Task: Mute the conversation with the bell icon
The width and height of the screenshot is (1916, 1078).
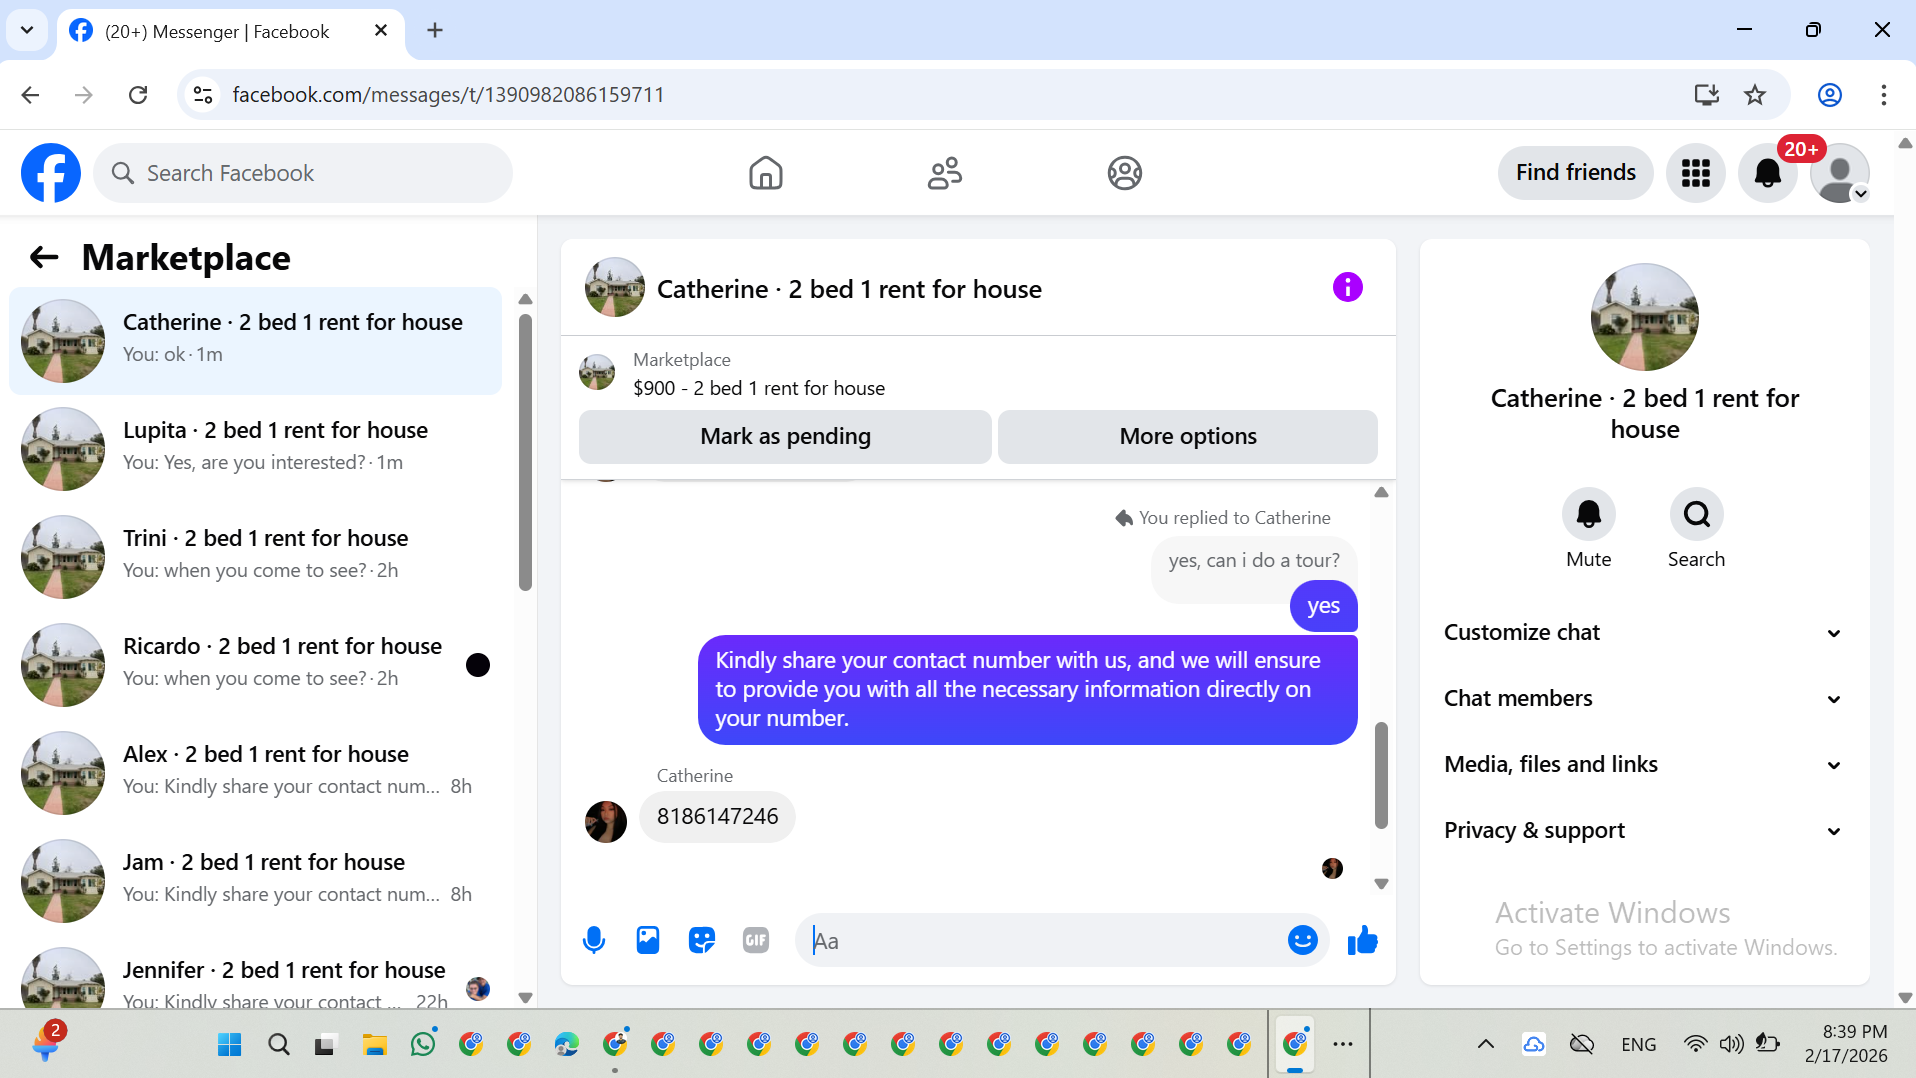Action: pyautogui.click(x=1589, y=514)
